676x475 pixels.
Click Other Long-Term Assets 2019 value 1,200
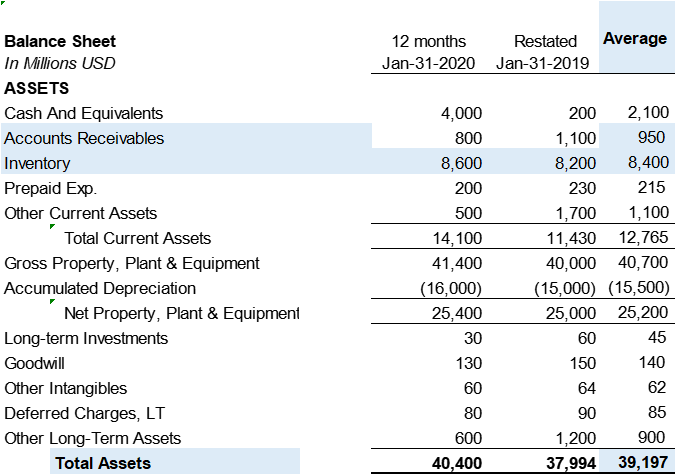click(575, 438)
